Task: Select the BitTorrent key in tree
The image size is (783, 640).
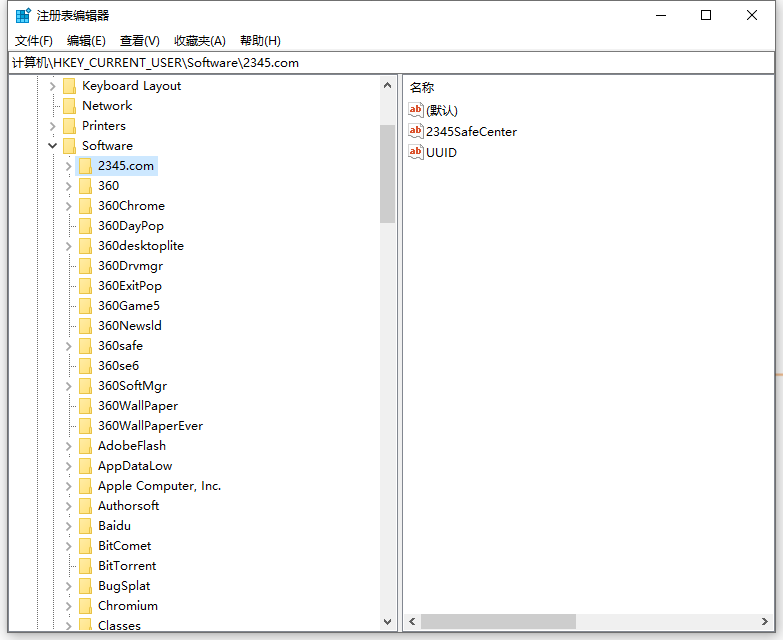Action: pos(127,566)
